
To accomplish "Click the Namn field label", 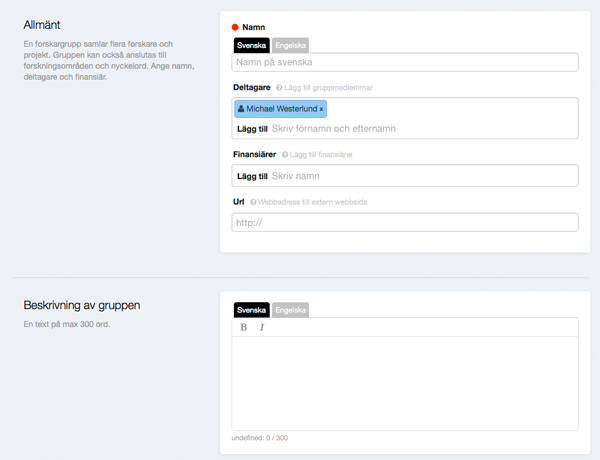I will pyautogui.click(x=253, y=27).
